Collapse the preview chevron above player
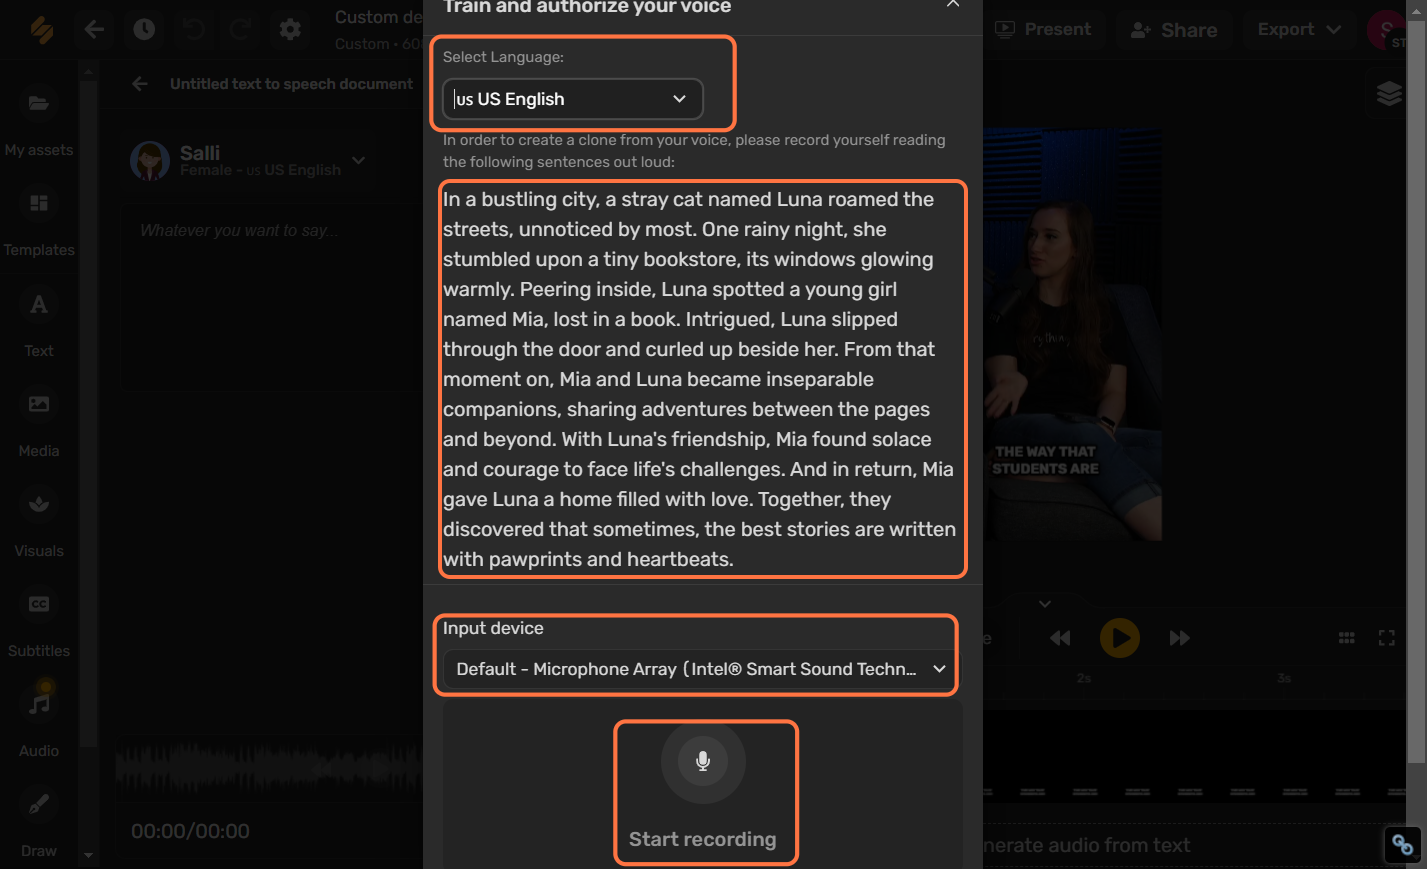The image size is (1427, 869). pyautogui.click(x=1045, y=604)
